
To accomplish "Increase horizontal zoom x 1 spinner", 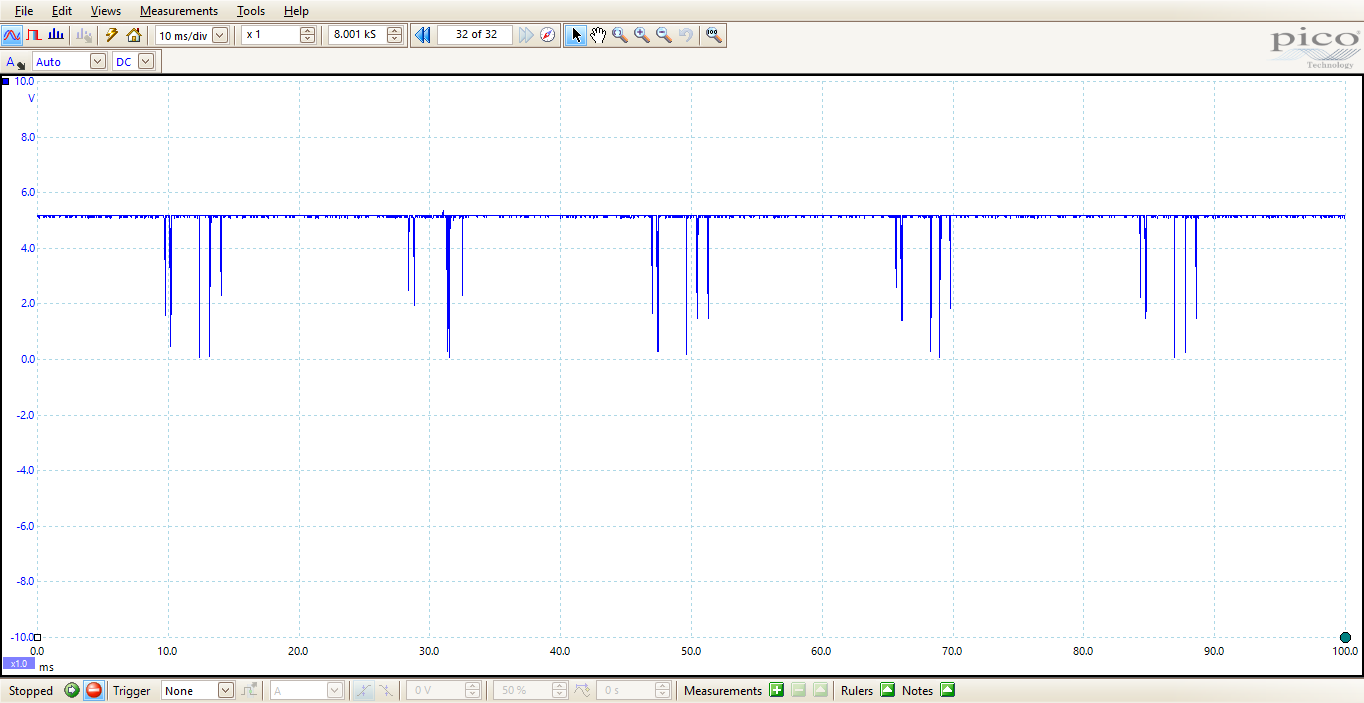I will click(x=307, y=30).
